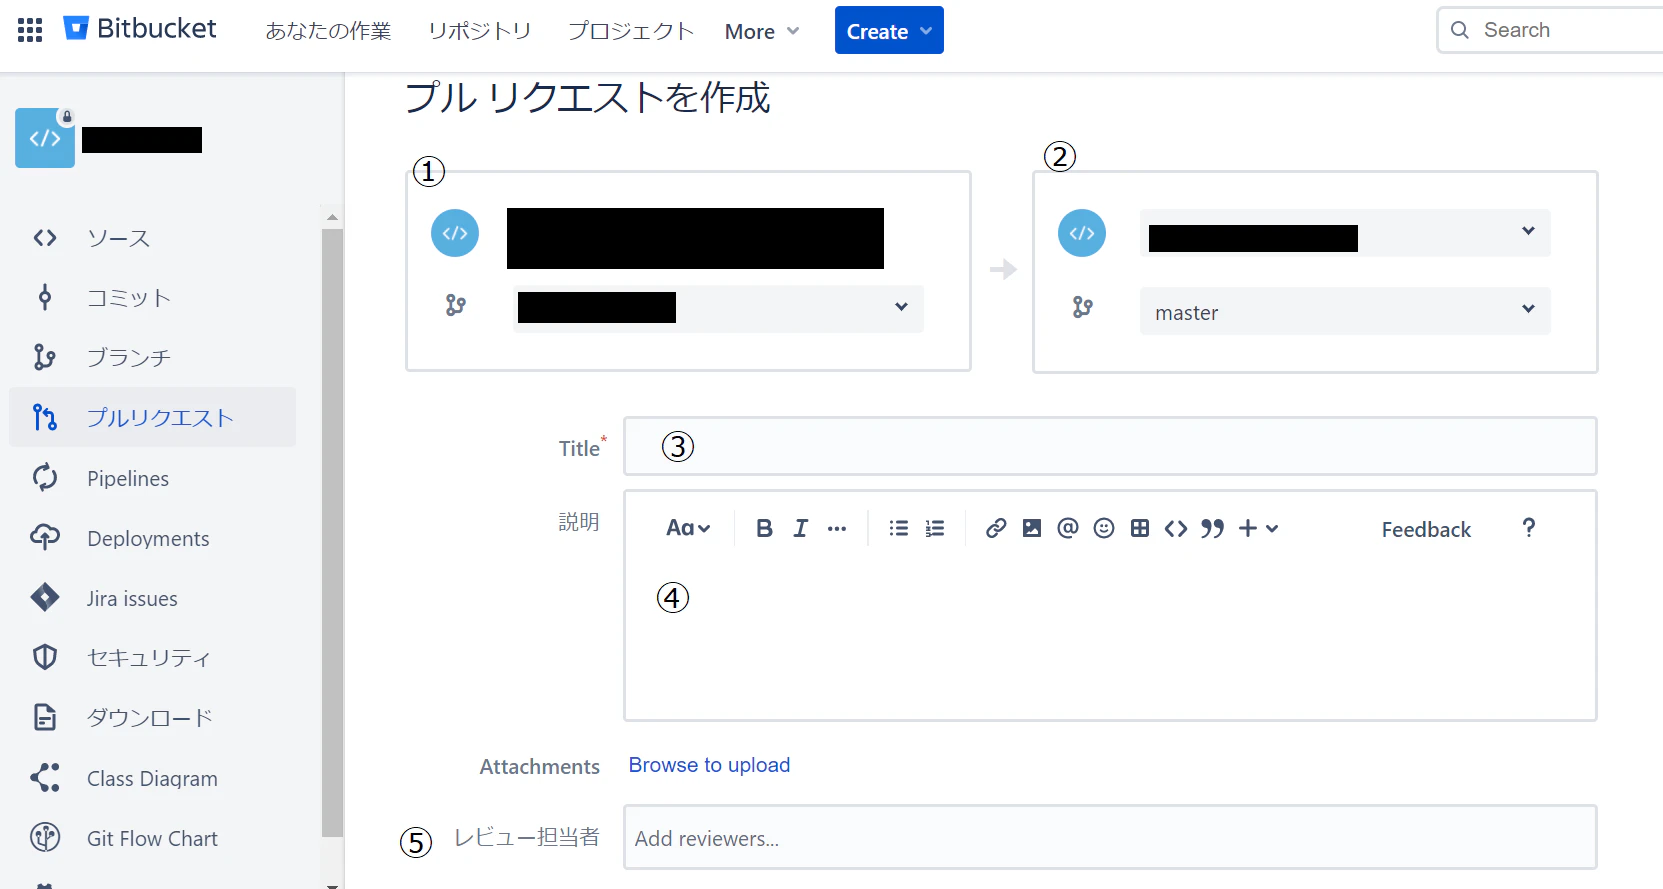
Task: Open the Create dropdown button
Action: point(889,30)
